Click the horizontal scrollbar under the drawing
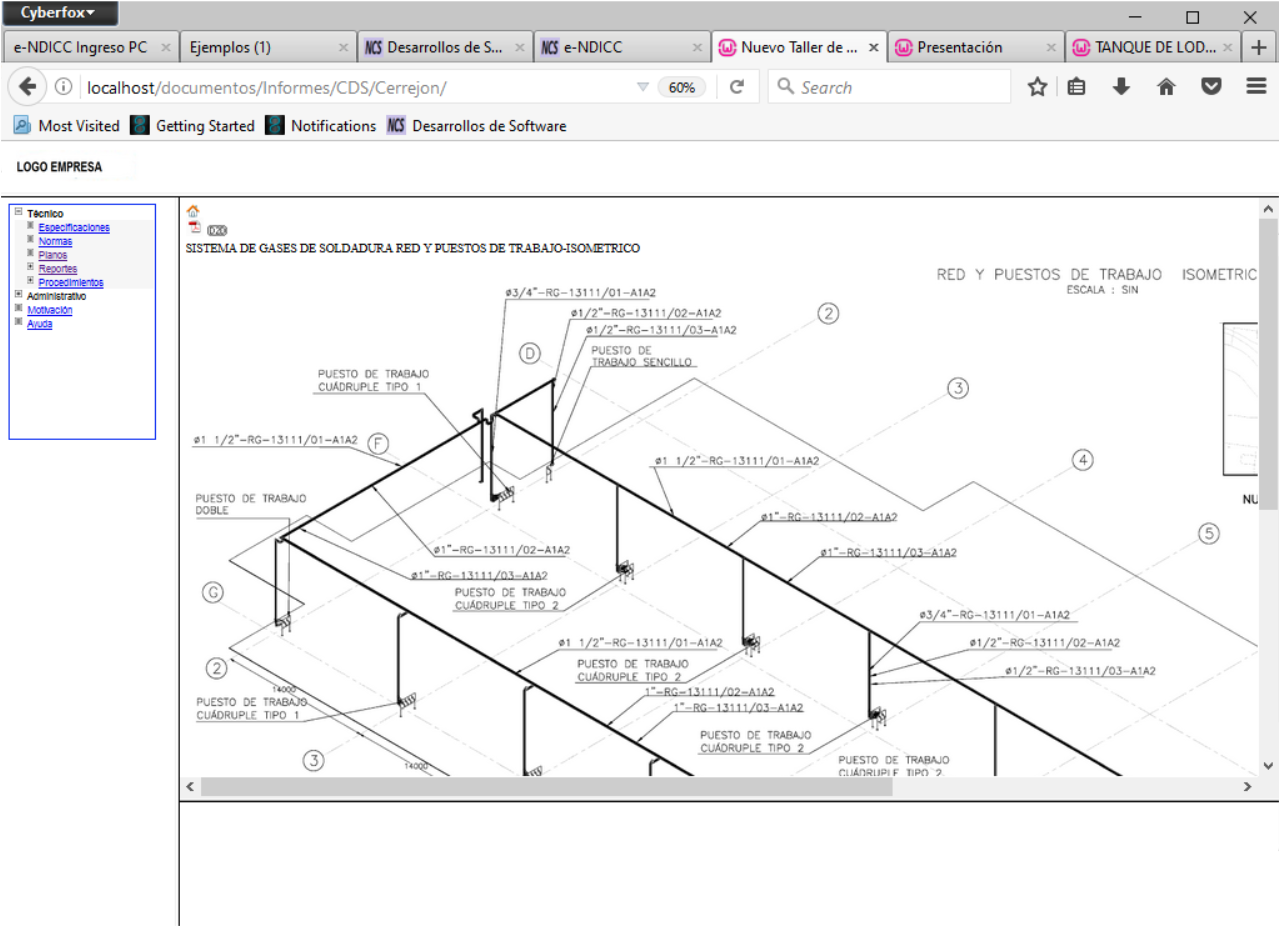 (x=546, y=787)
